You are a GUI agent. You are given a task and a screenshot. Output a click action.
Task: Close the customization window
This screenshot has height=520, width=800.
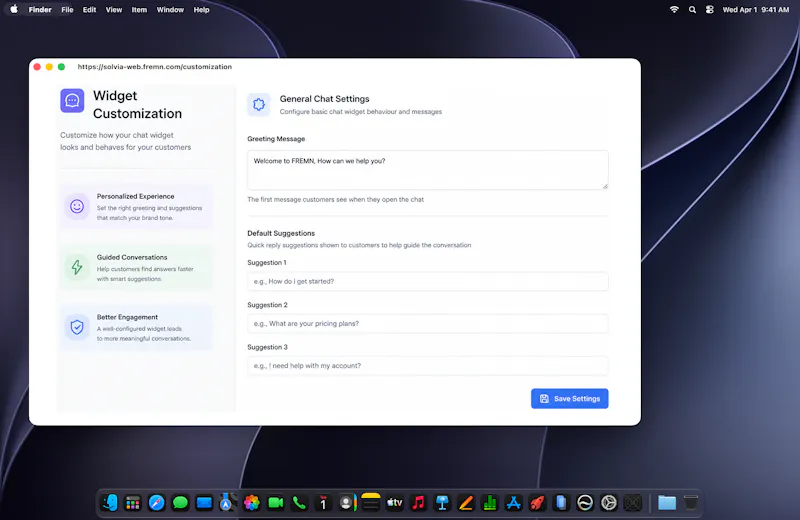tap(37, 67)
